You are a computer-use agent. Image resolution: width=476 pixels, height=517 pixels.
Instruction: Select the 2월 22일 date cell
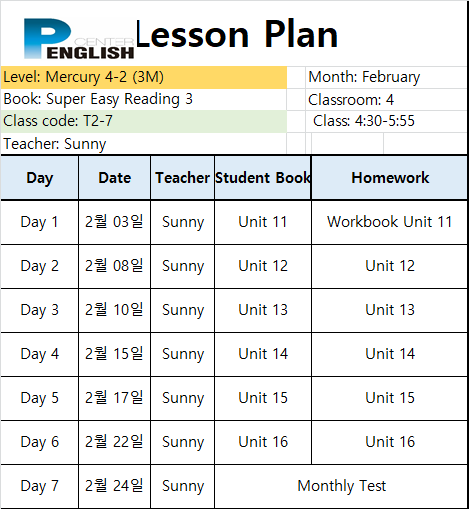click(115, 442)
